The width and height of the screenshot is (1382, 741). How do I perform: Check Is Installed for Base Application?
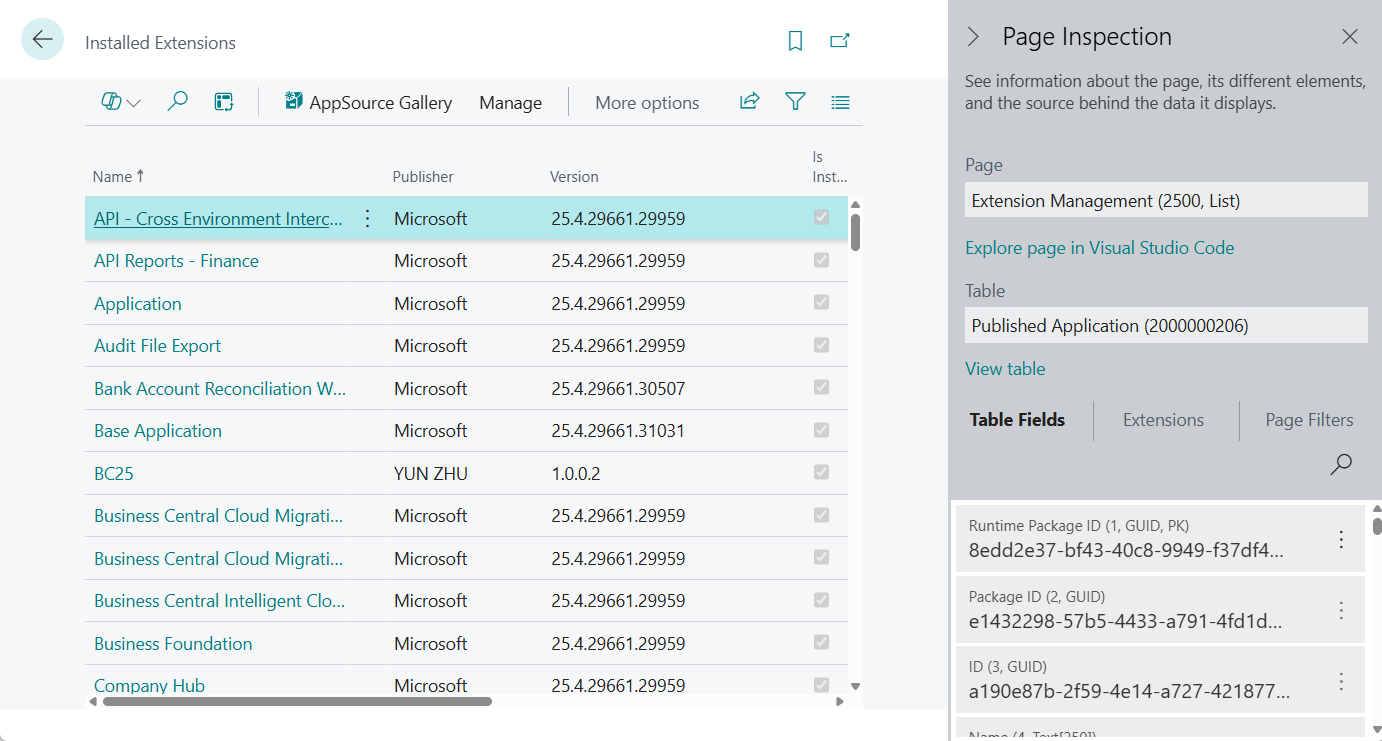pos(821,430)
